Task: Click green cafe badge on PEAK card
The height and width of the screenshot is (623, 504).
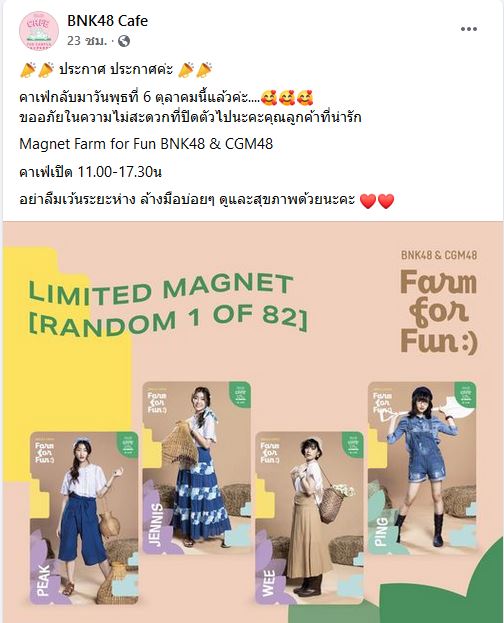Action: pos(127,445)
